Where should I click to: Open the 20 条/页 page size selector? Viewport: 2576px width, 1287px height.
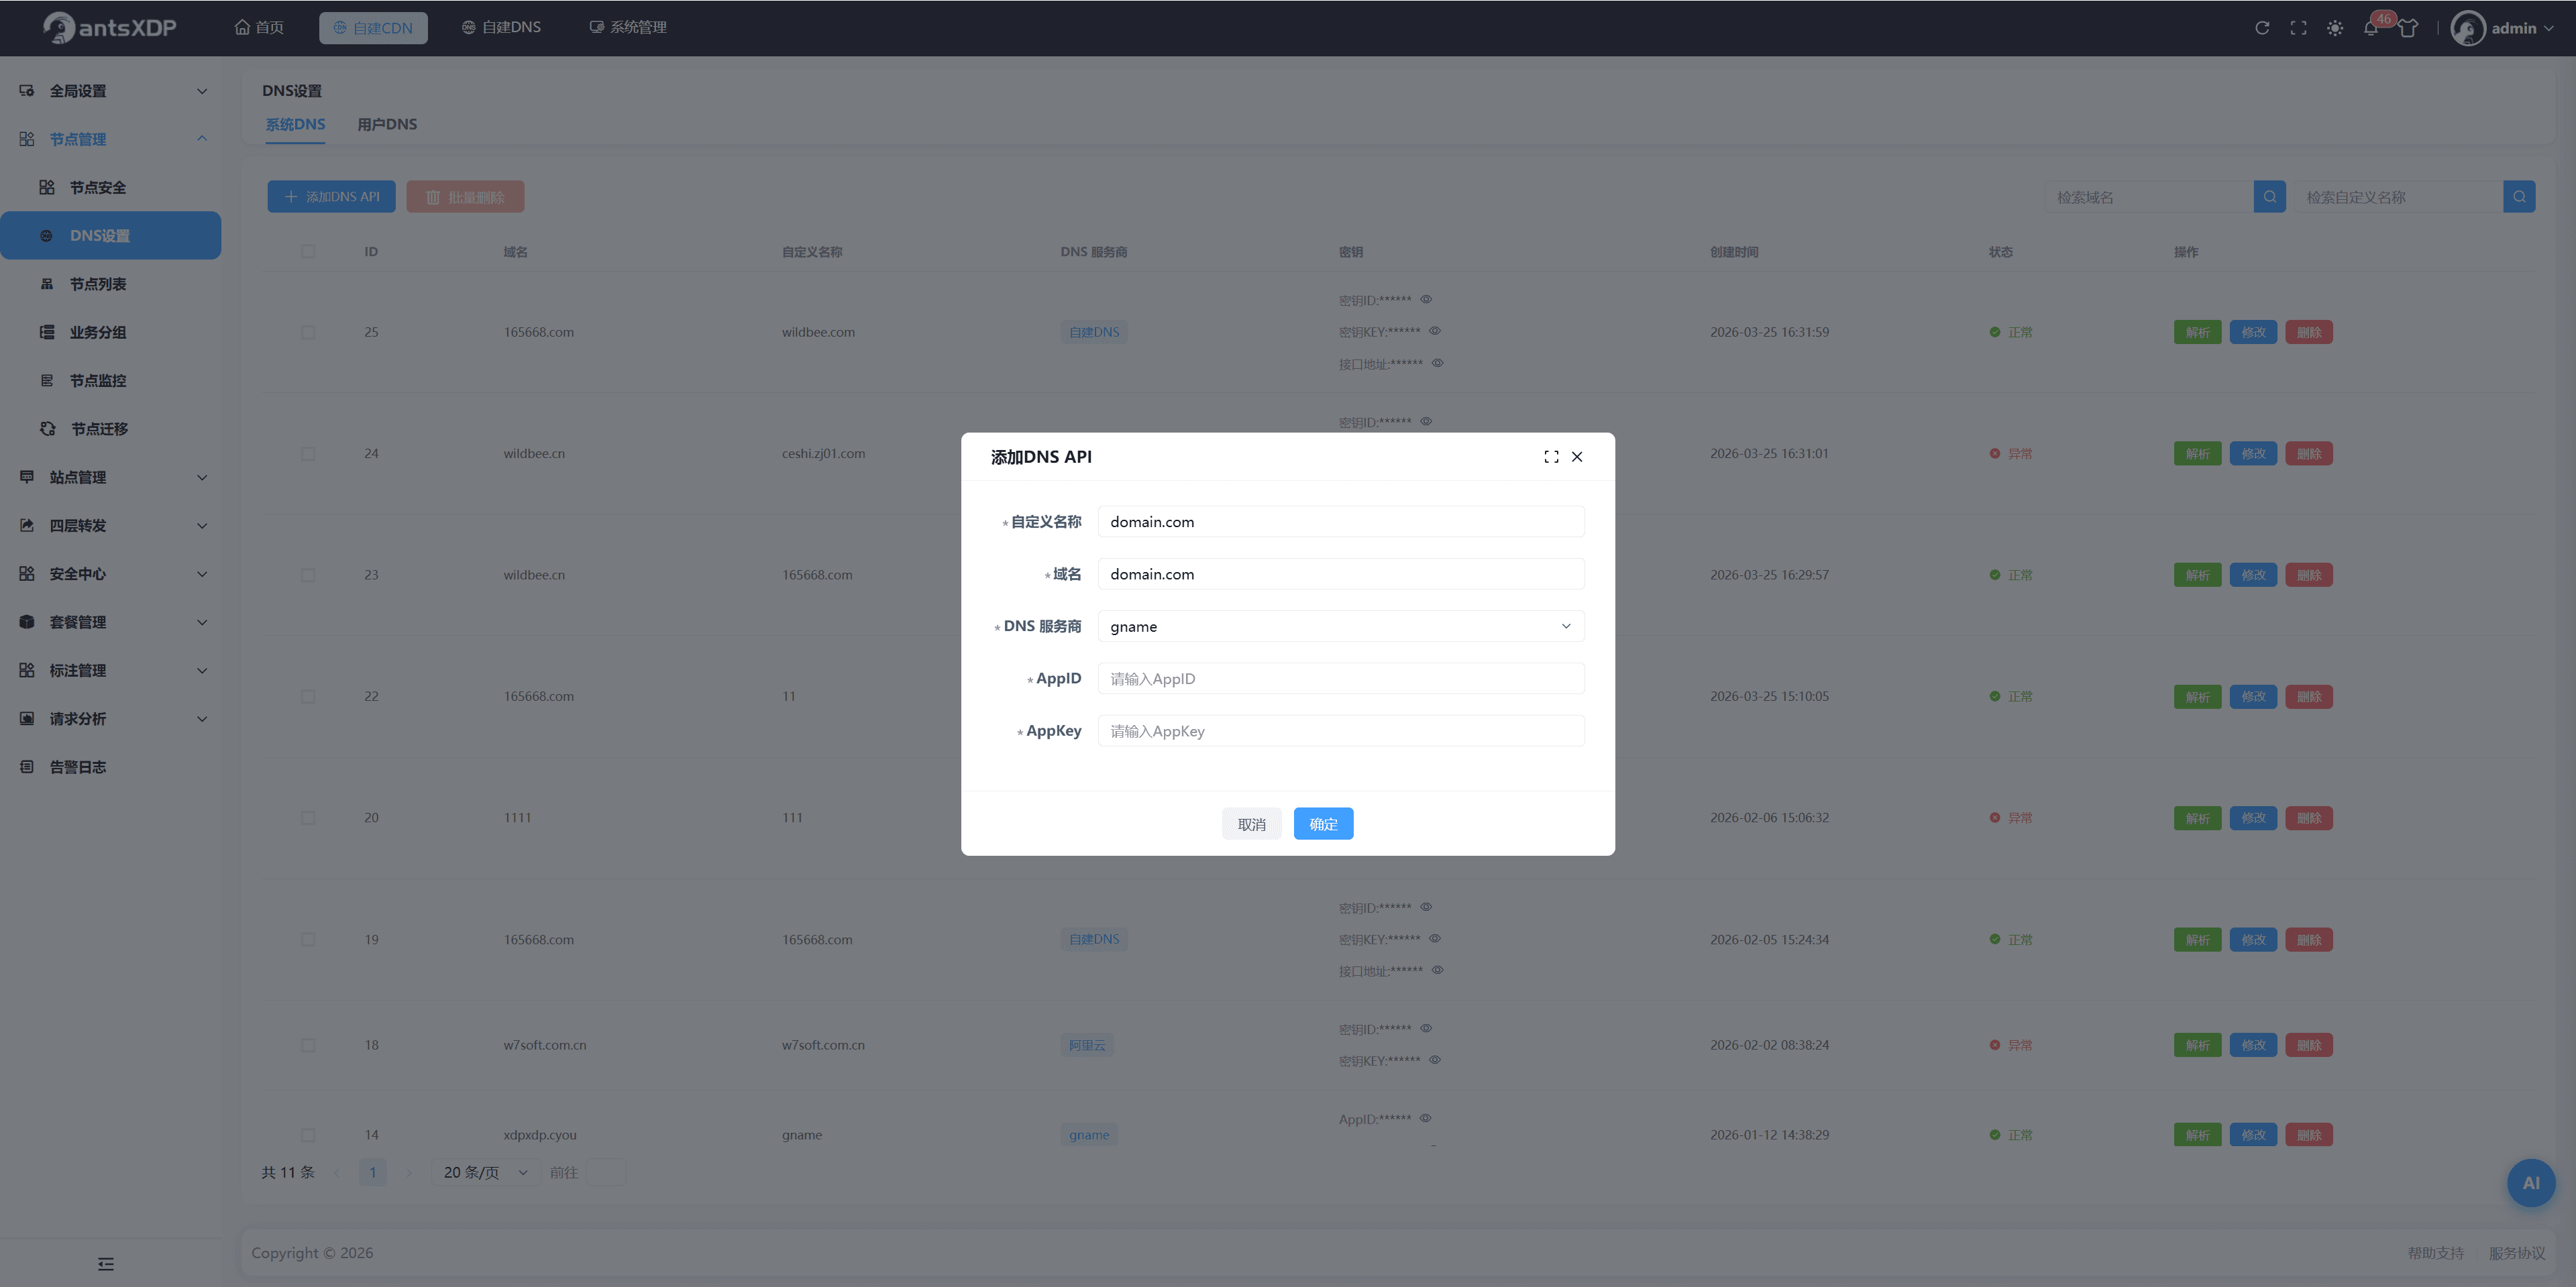[x=485, y=1172]
